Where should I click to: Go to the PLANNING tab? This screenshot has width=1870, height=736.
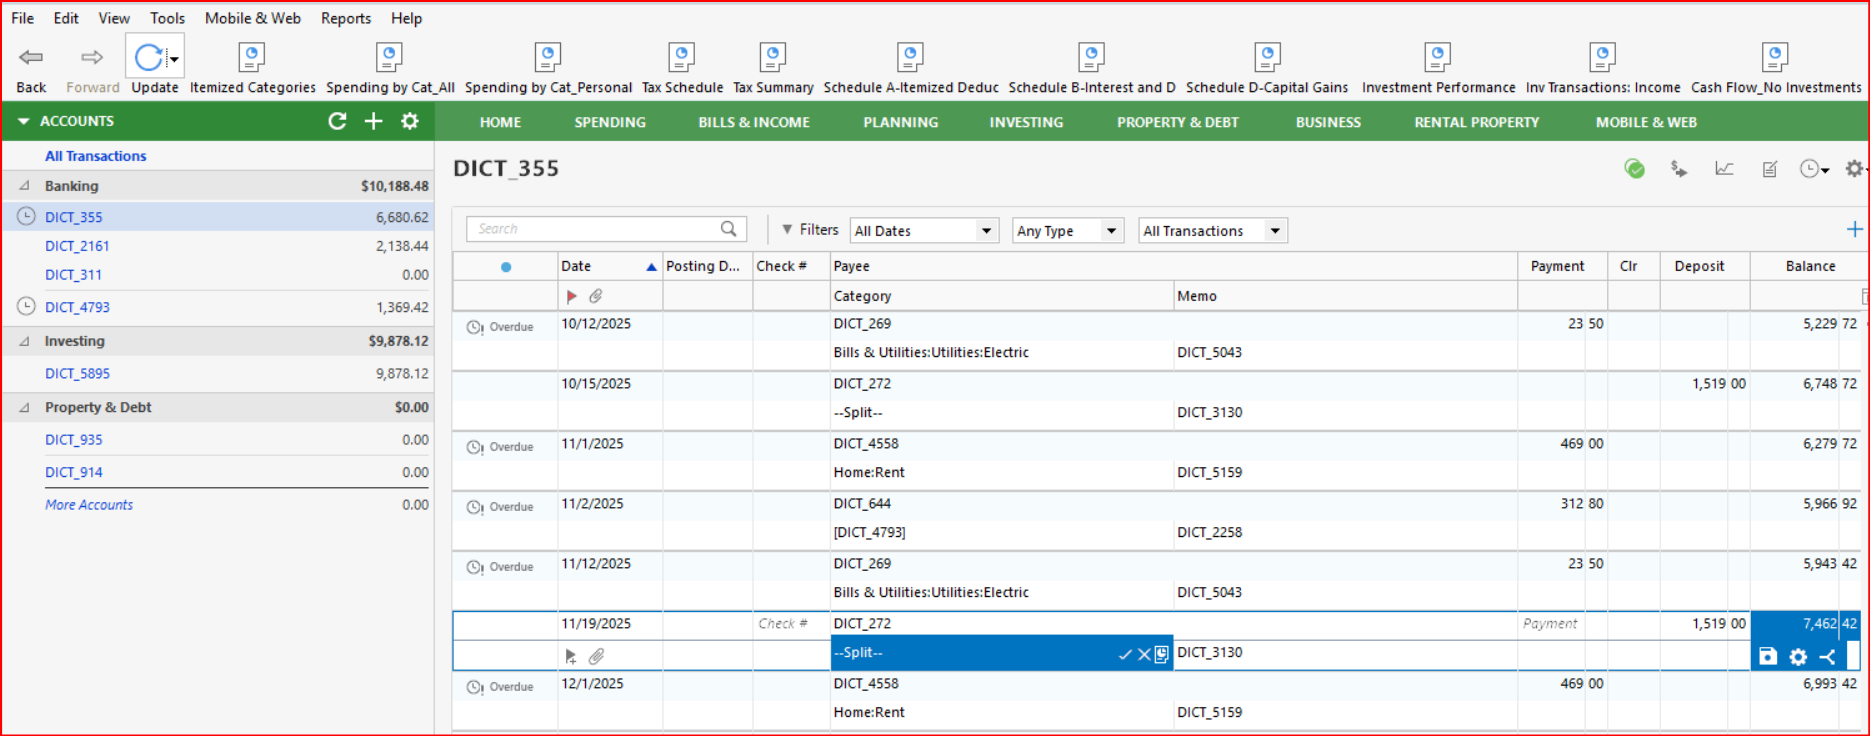coord(900,122)
